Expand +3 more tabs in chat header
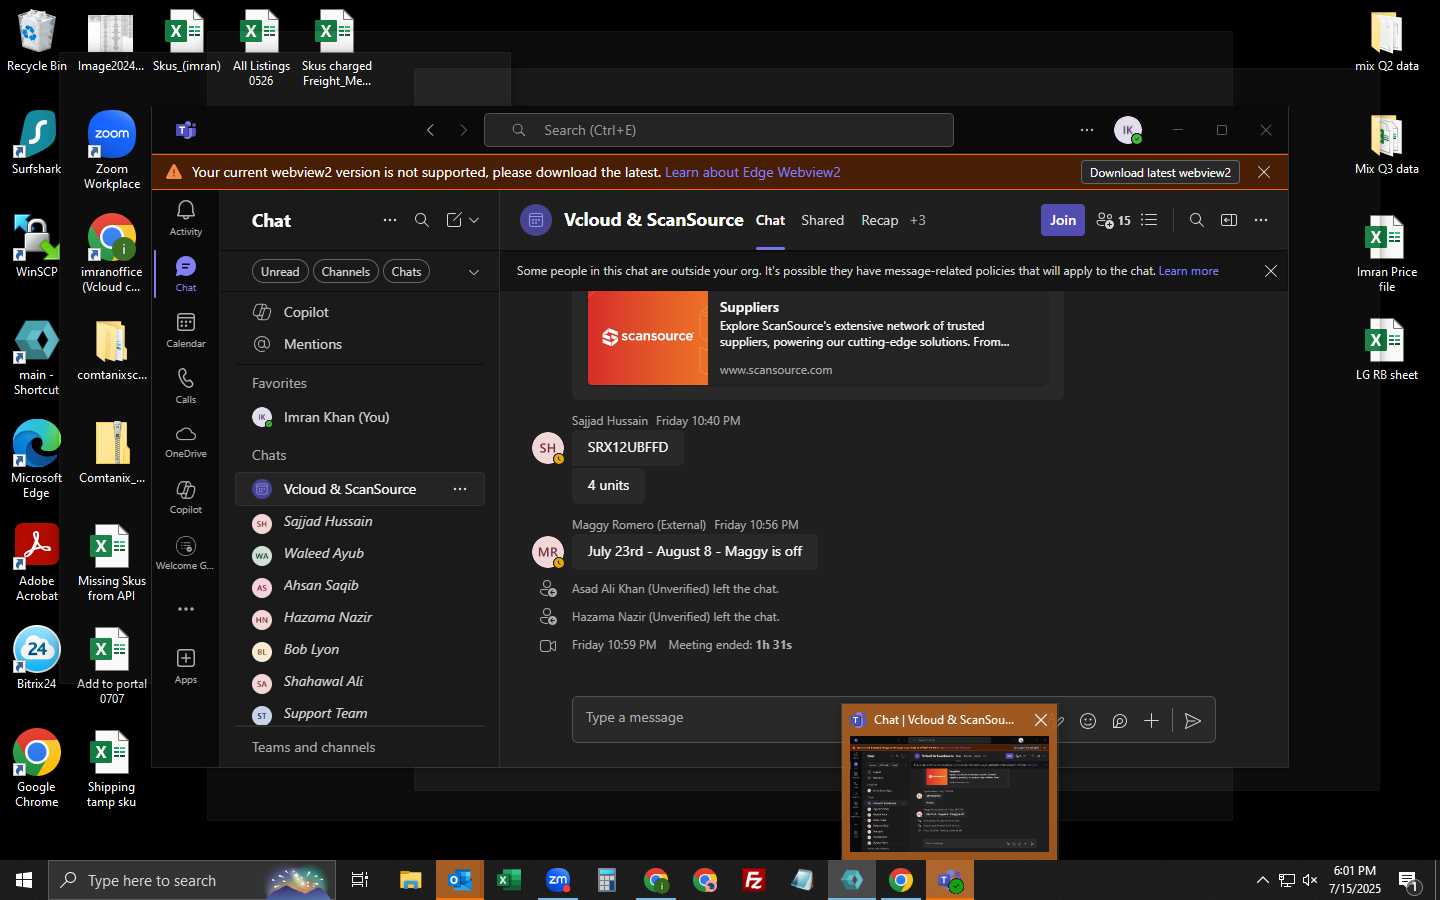This screenshot has height=900, width=1440. point(917,220)
